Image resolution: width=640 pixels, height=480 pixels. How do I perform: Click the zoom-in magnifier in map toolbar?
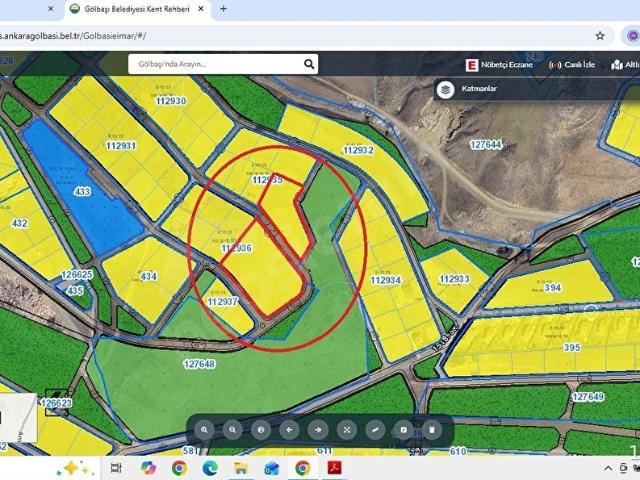click(204, 430)
